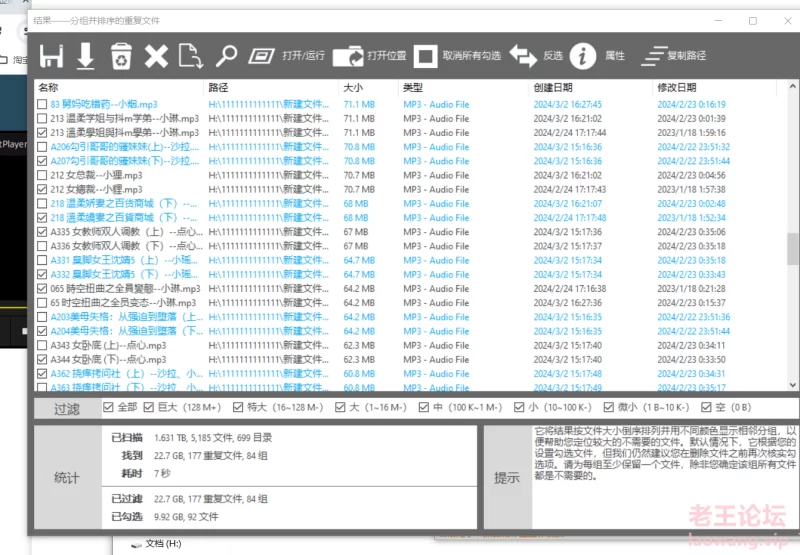Select file 212 女总裁--小狸.mp3
This screenshot has width=800, height=555.
(x=96, y=175)
